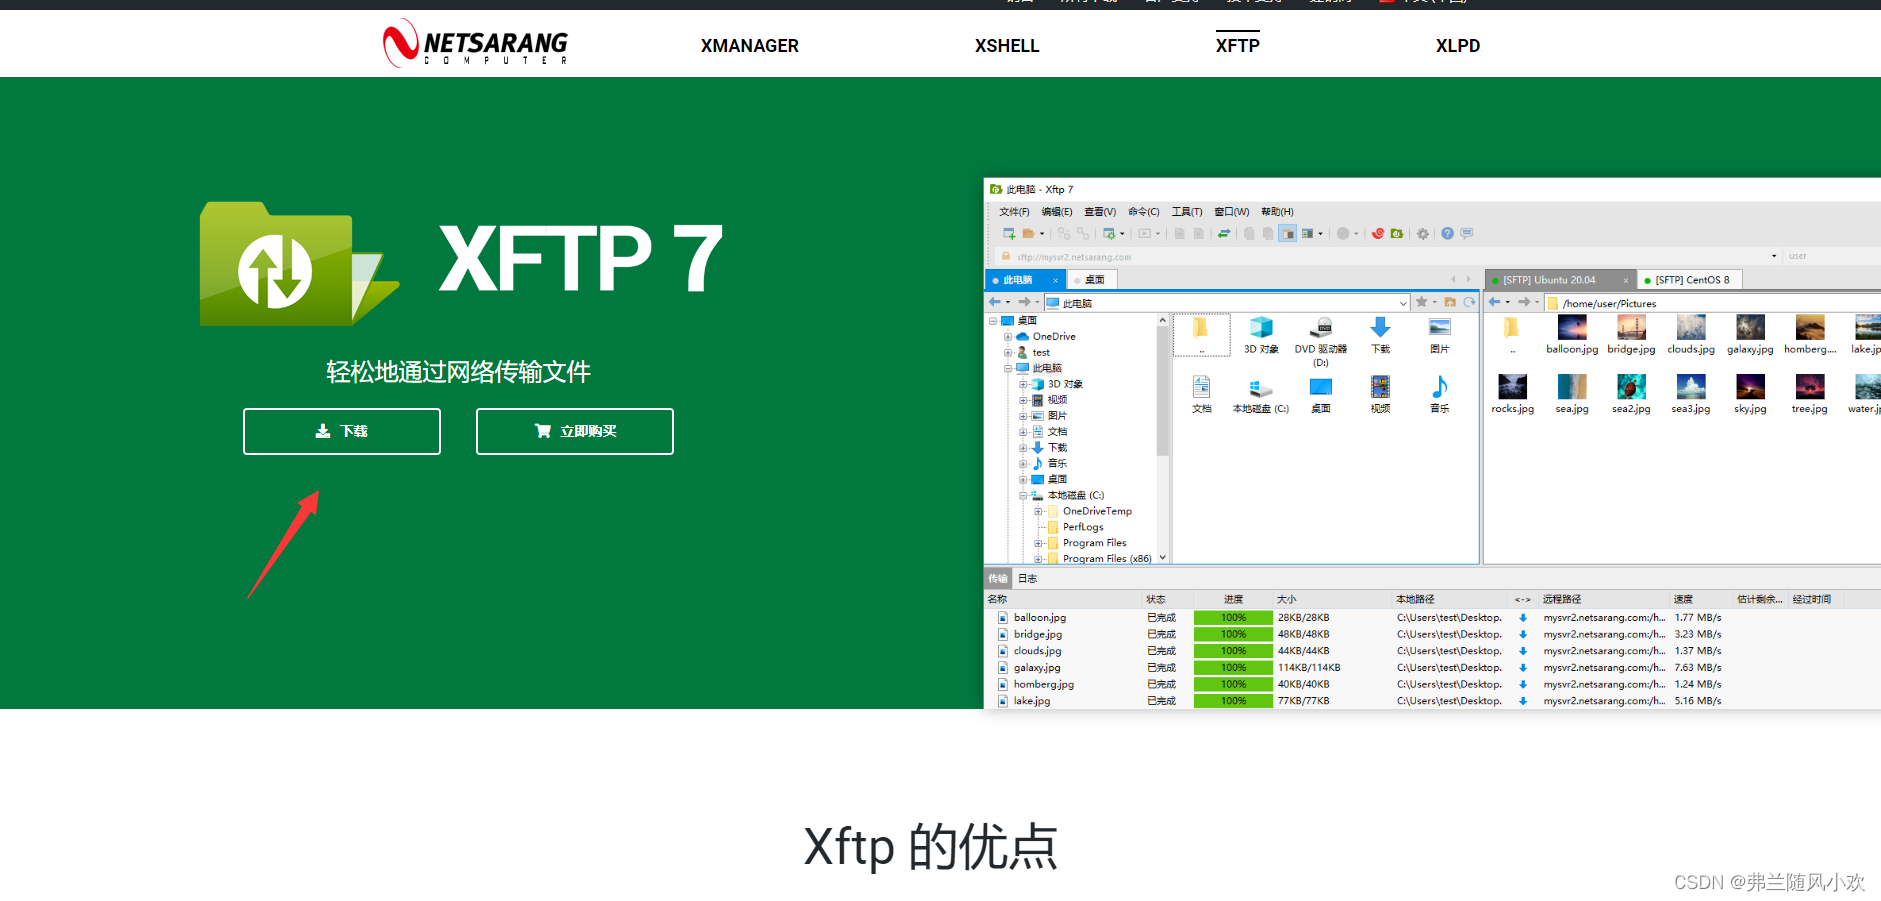
Task: Click the galaxy.jpg 100% progress bar
Action: [x=1233, y=668]
